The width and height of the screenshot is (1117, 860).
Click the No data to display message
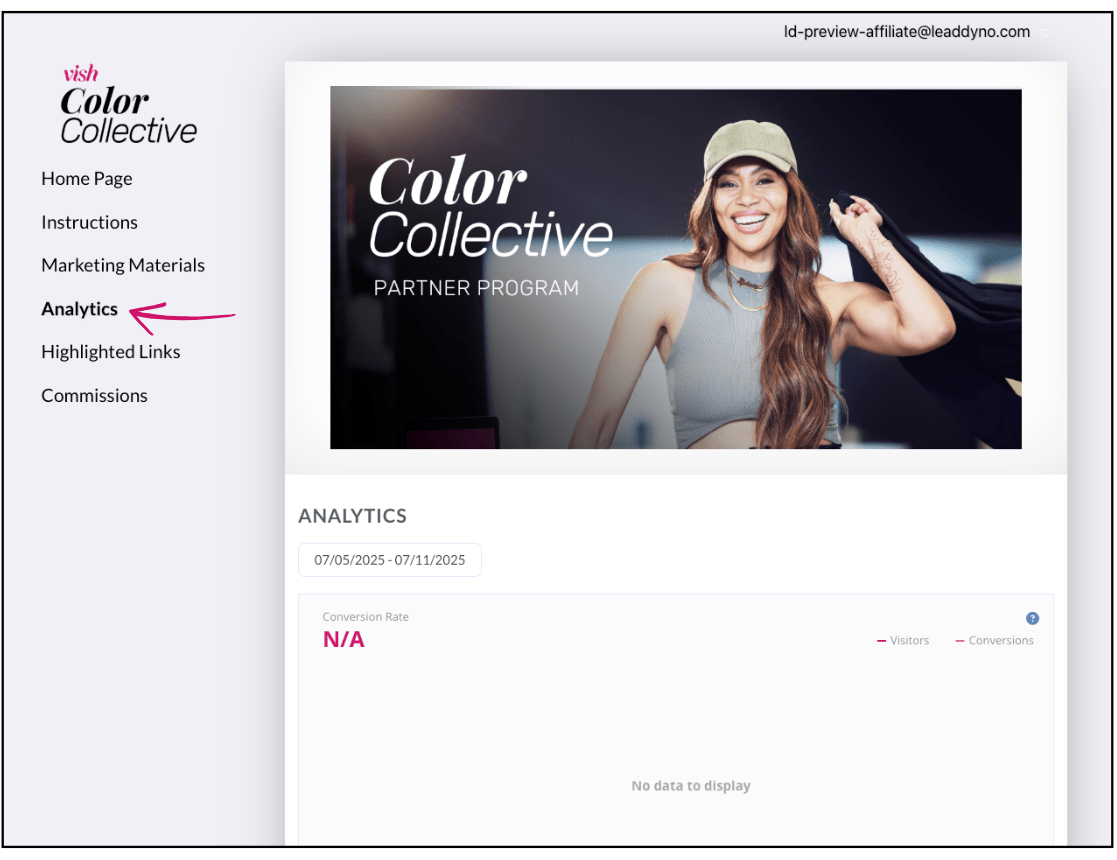point(690,785)
